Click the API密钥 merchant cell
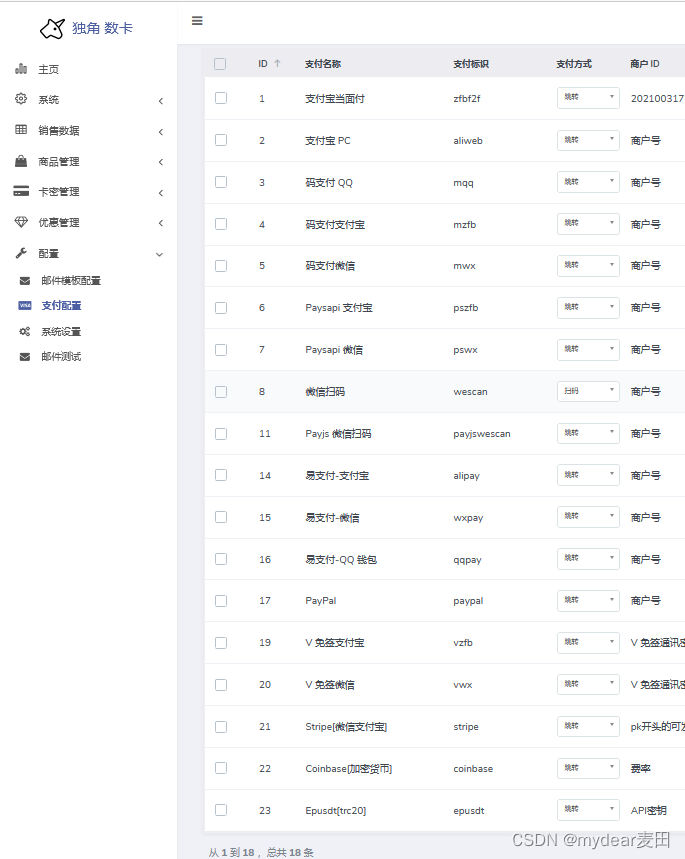685x859 pixels. pyautogui.click(x=648, y=810)
